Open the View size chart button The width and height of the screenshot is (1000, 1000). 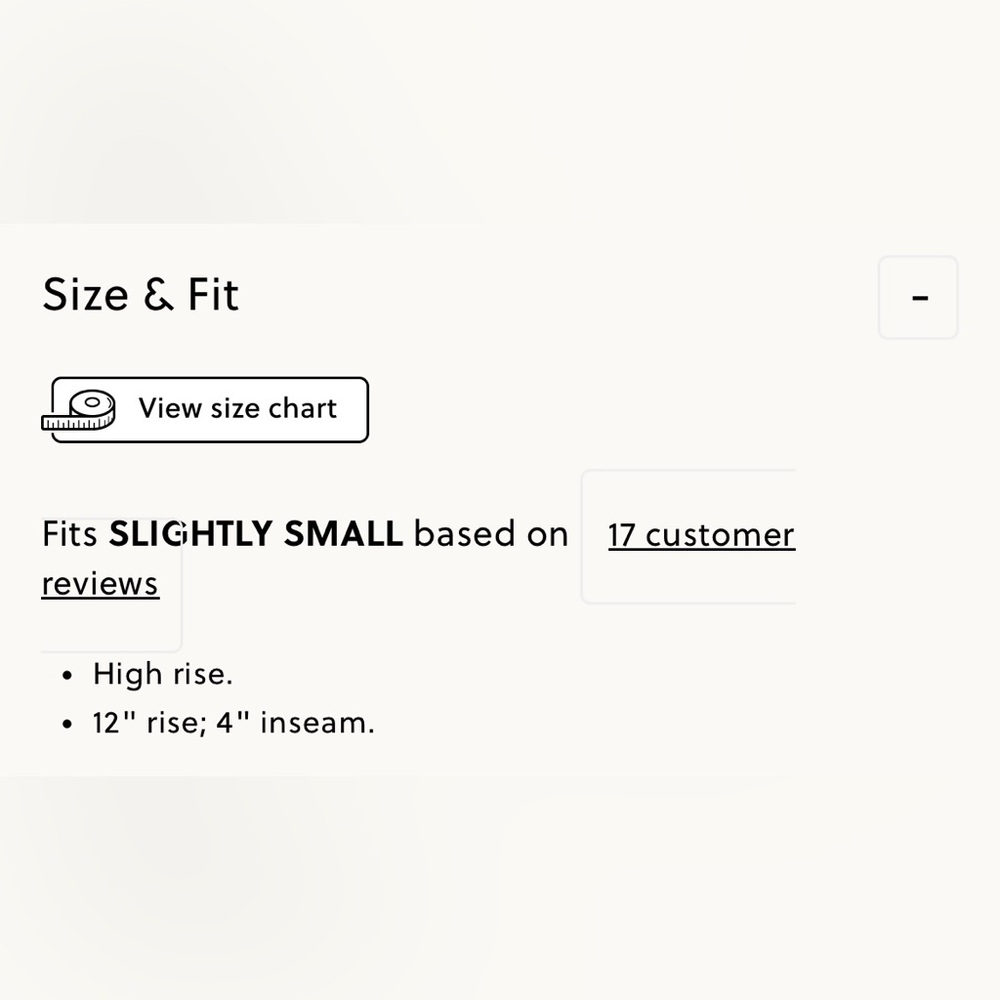point(237,409)
